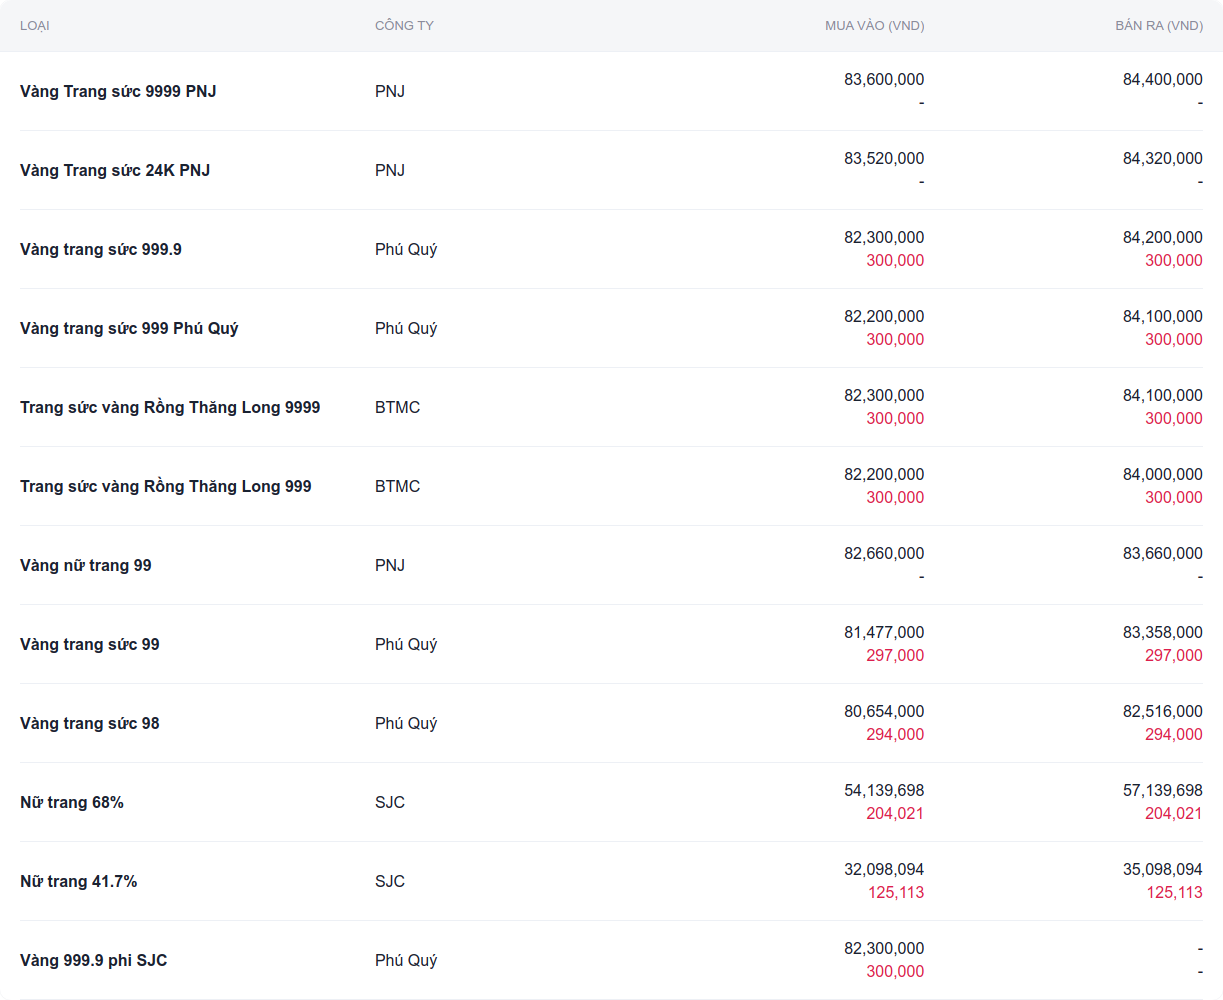
Task: Click sell price 83,358,000
Action: tap(1163, 632)
